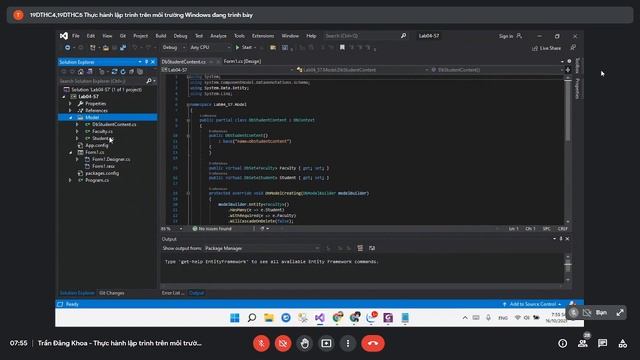640x360 pixels.
Task: Open the Tools menu
Action: (x=239, y=36)
